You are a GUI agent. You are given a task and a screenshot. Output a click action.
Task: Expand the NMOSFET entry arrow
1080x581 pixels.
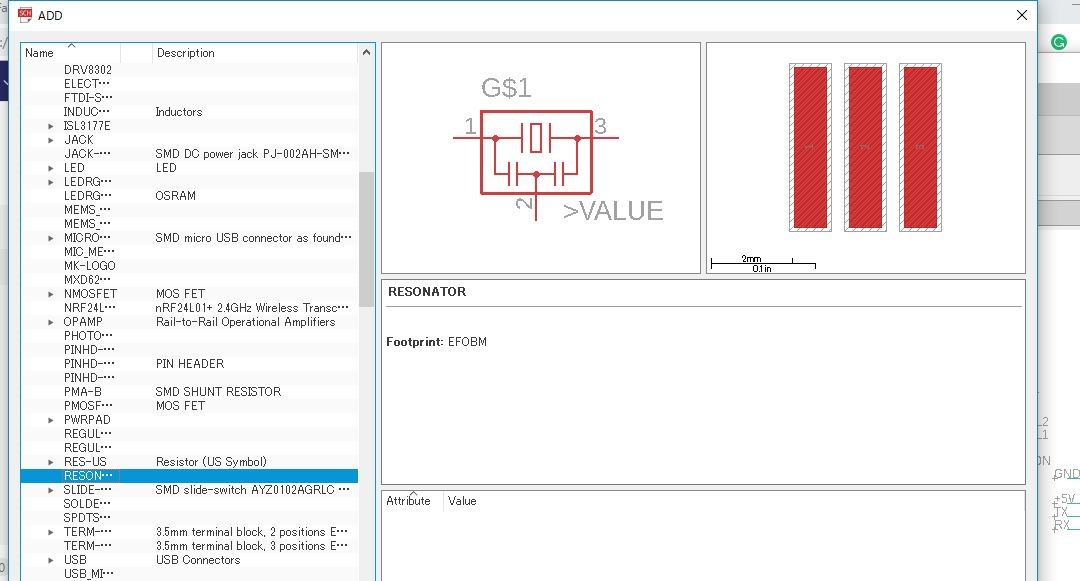point(51,294)
